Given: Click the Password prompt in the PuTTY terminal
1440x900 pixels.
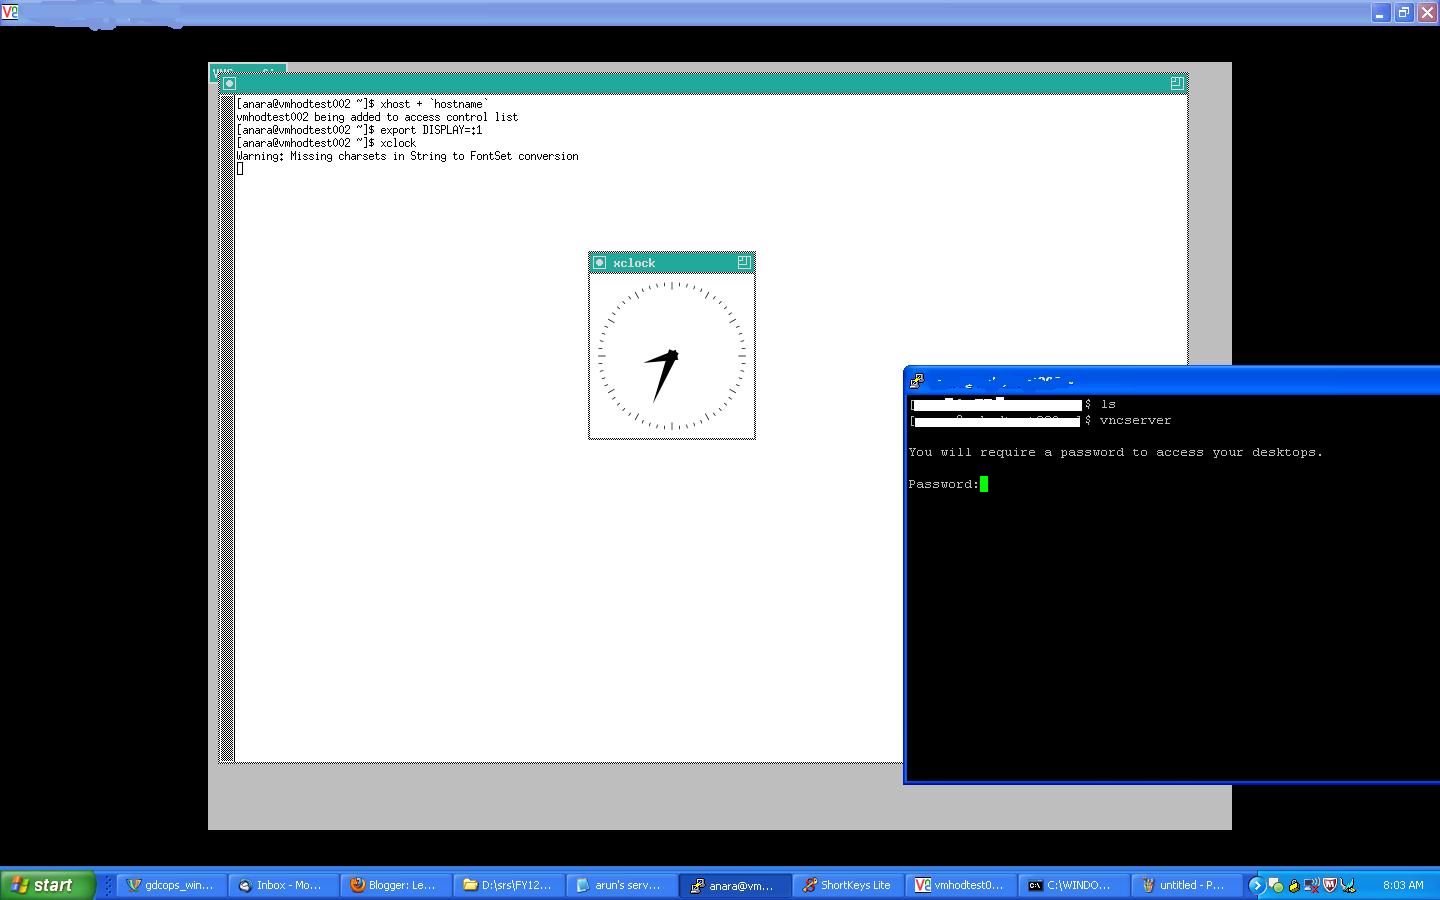Looking at the screenshot, I should click(946, 484).
